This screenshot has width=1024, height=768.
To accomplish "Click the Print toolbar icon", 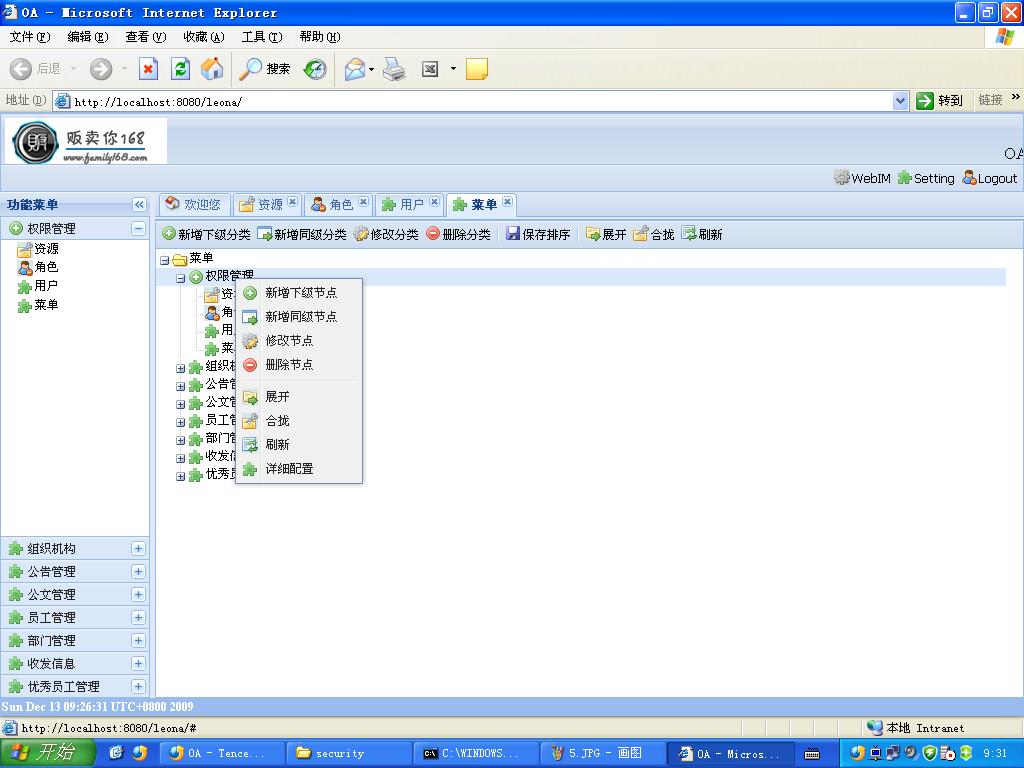I will (394, 69).
